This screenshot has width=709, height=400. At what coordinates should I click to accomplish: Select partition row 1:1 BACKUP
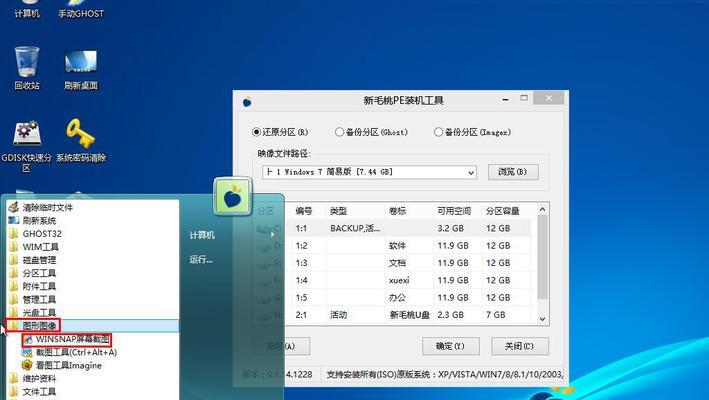coord(393,228)
